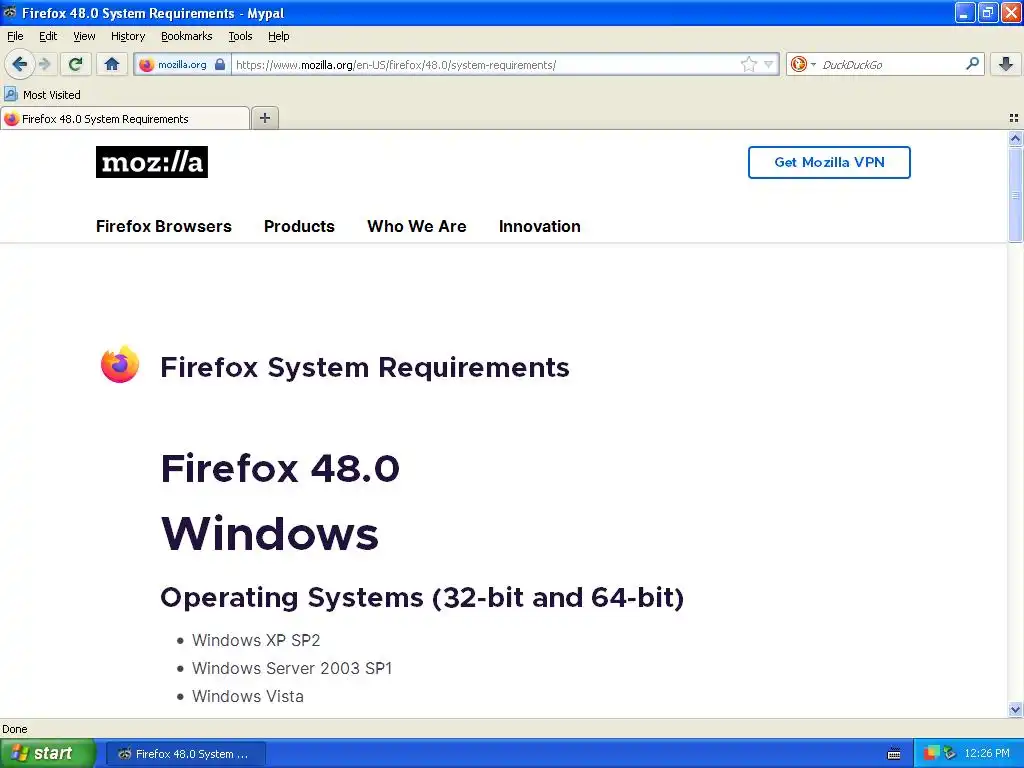Click the tab groups grid icon
This screenshot has width=1024, height=768.
(1014, 118)
